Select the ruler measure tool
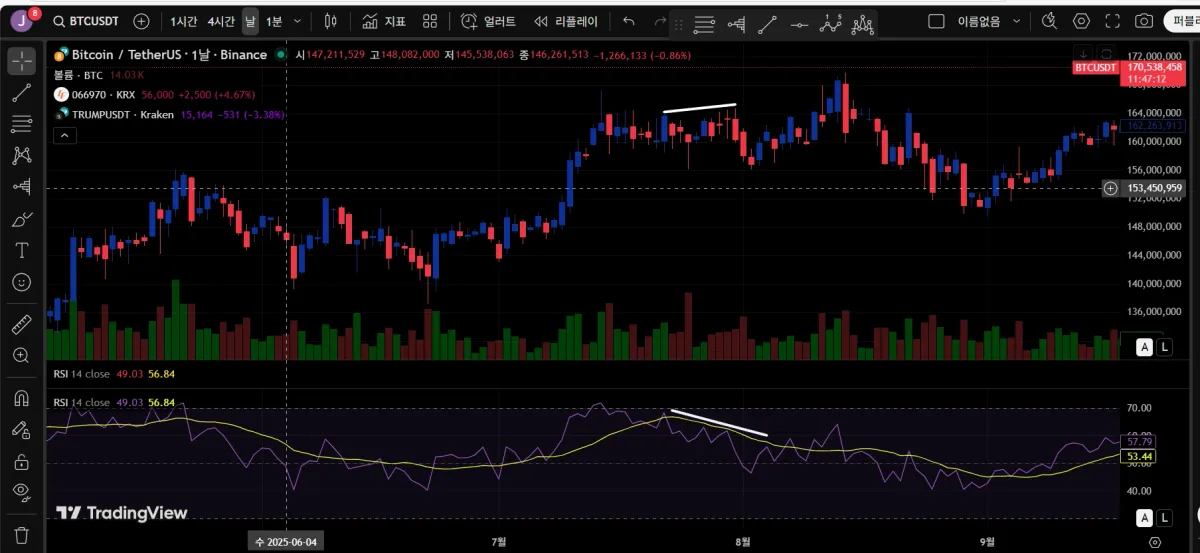The height and width of the screenshot is (553, 1200). coord(21,324)
